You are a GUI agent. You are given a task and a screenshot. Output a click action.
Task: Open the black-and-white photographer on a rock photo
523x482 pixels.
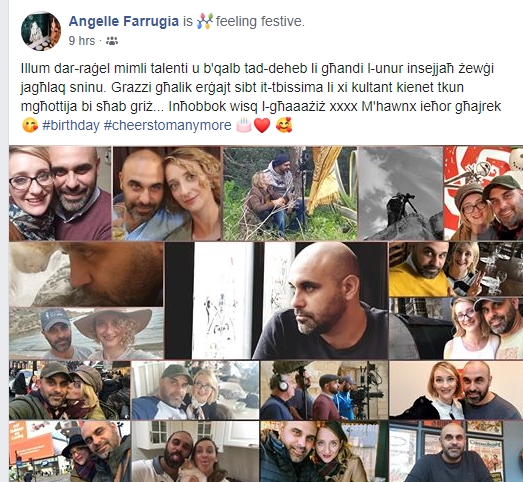tap(400, 193)
